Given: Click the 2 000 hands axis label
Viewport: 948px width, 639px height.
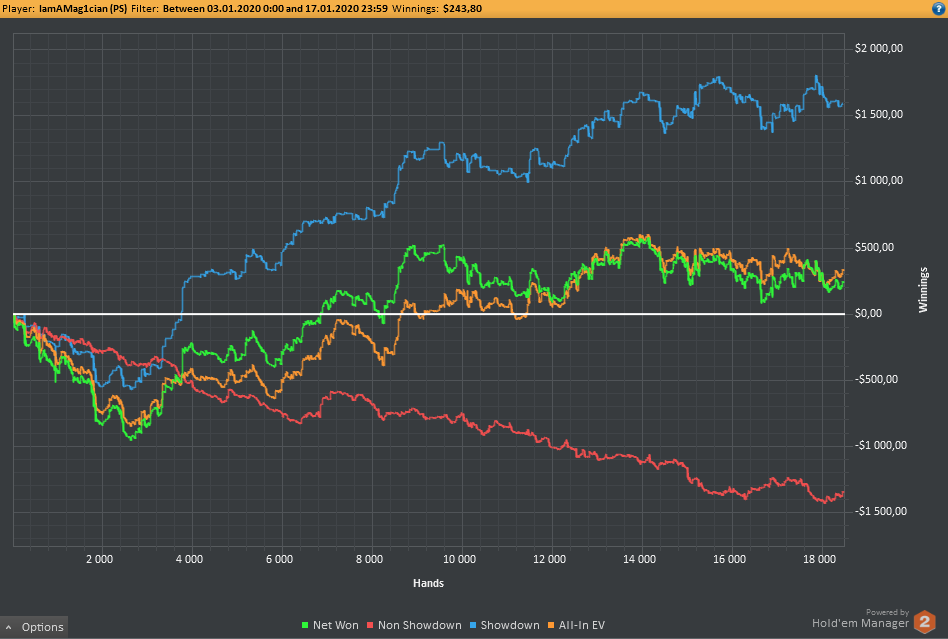Looking at the screenshot, I should [x=100, y=559].
